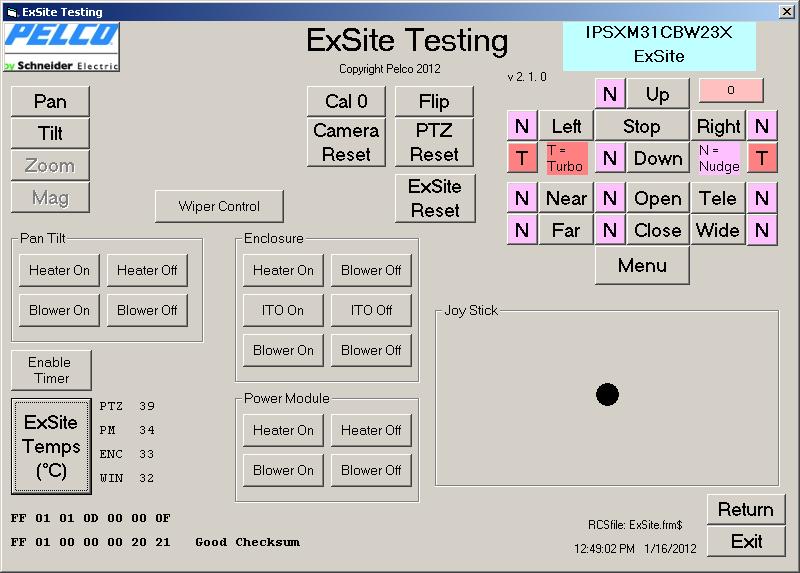Screen dimensions: 800x573
Task: Turn Pan Tilt Heater On
Action: (x=59, y=270)
